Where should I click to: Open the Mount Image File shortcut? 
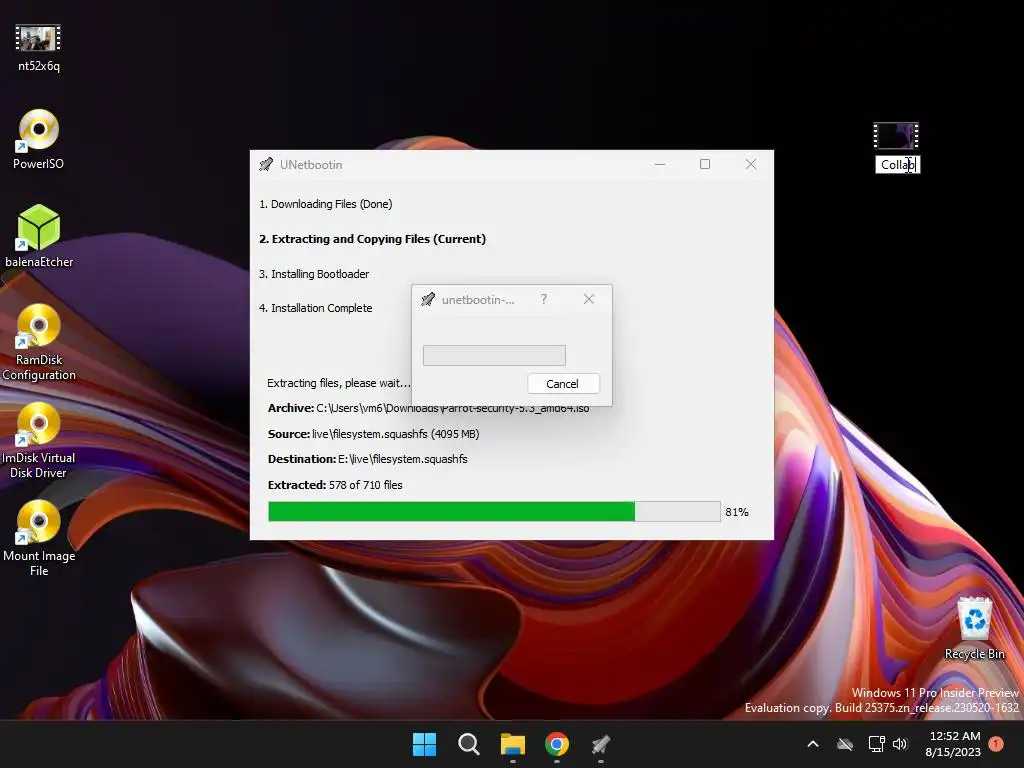pos(39,538)
